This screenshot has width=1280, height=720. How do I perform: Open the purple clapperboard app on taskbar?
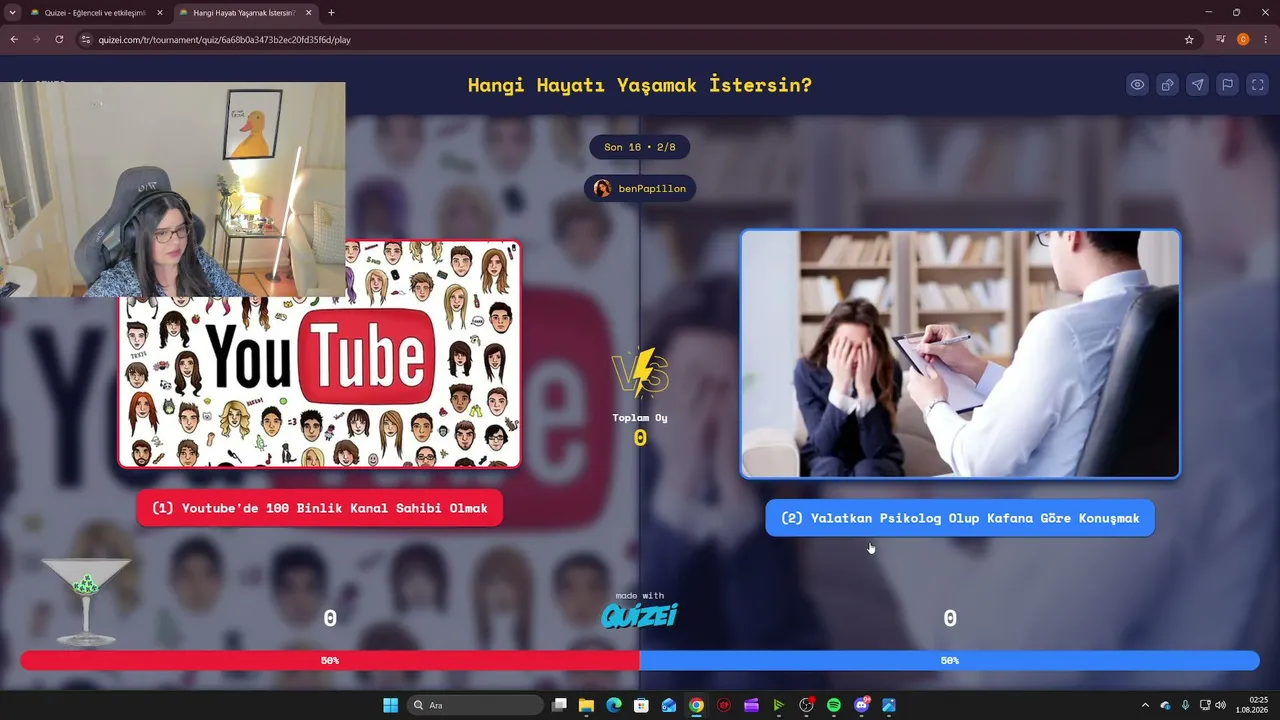pos(751,705)
